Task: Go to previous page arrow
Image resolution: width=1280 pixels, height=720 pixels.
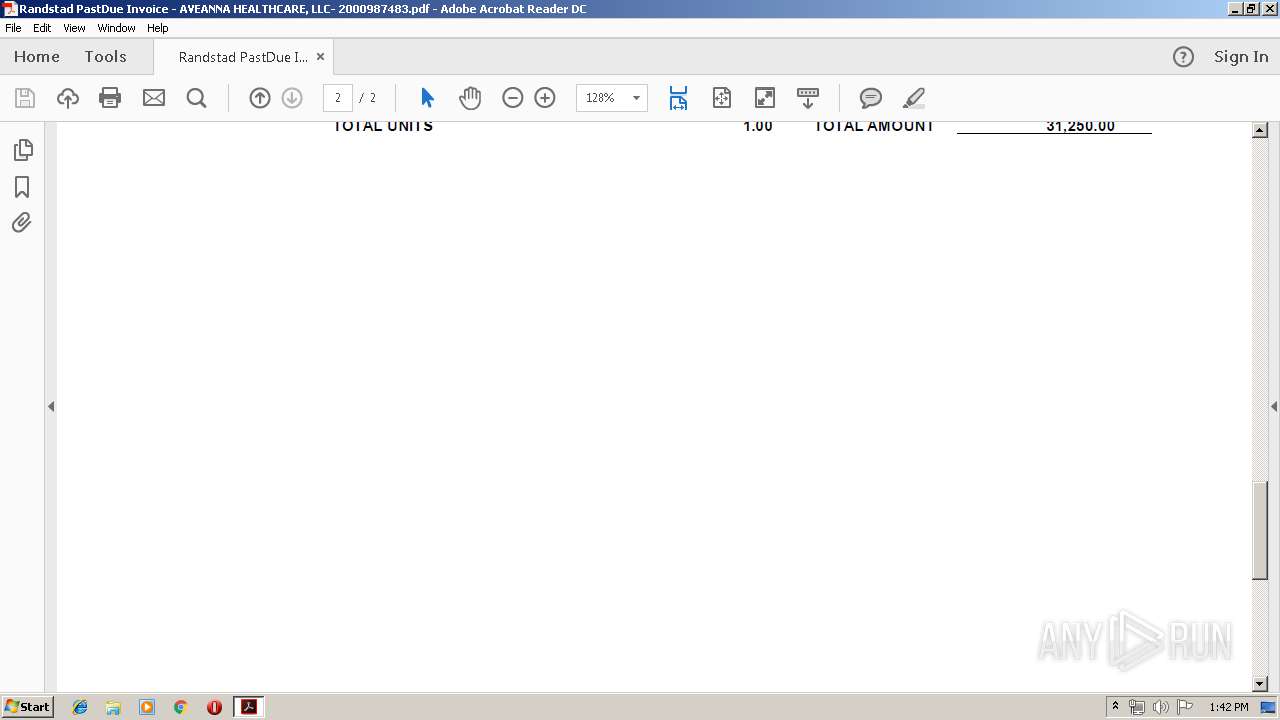Action: point(260,98)
